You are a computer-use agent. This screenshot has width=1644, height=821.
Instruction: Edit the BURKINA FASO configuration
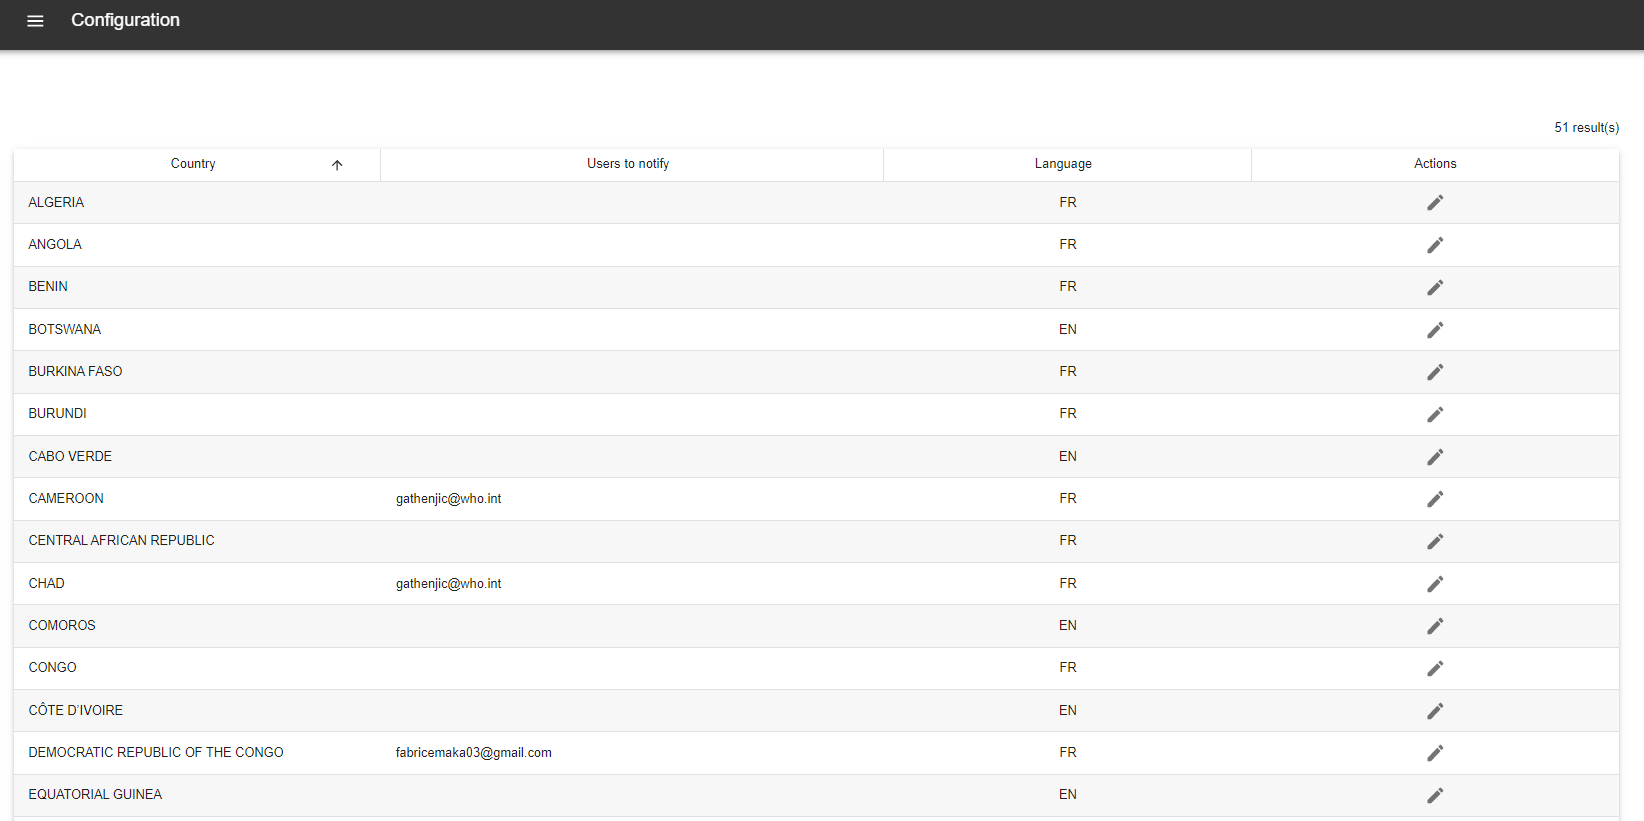[1435, 372]
